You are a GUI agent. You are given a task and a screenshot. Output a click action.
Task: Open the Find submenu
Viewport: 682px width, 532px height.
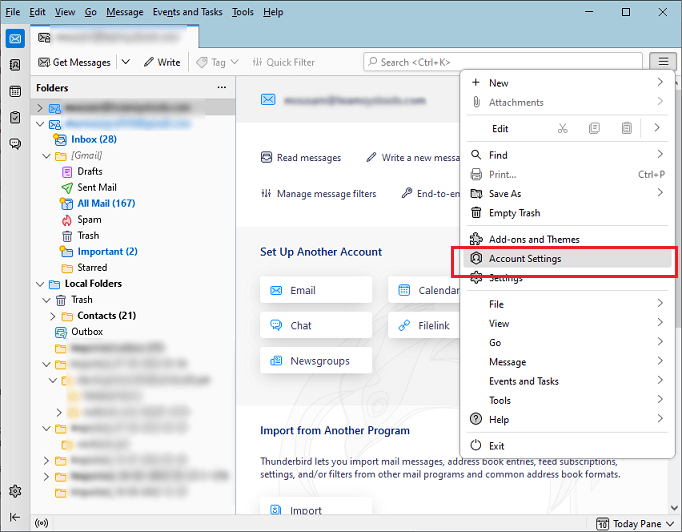click(x=568, y=155)
